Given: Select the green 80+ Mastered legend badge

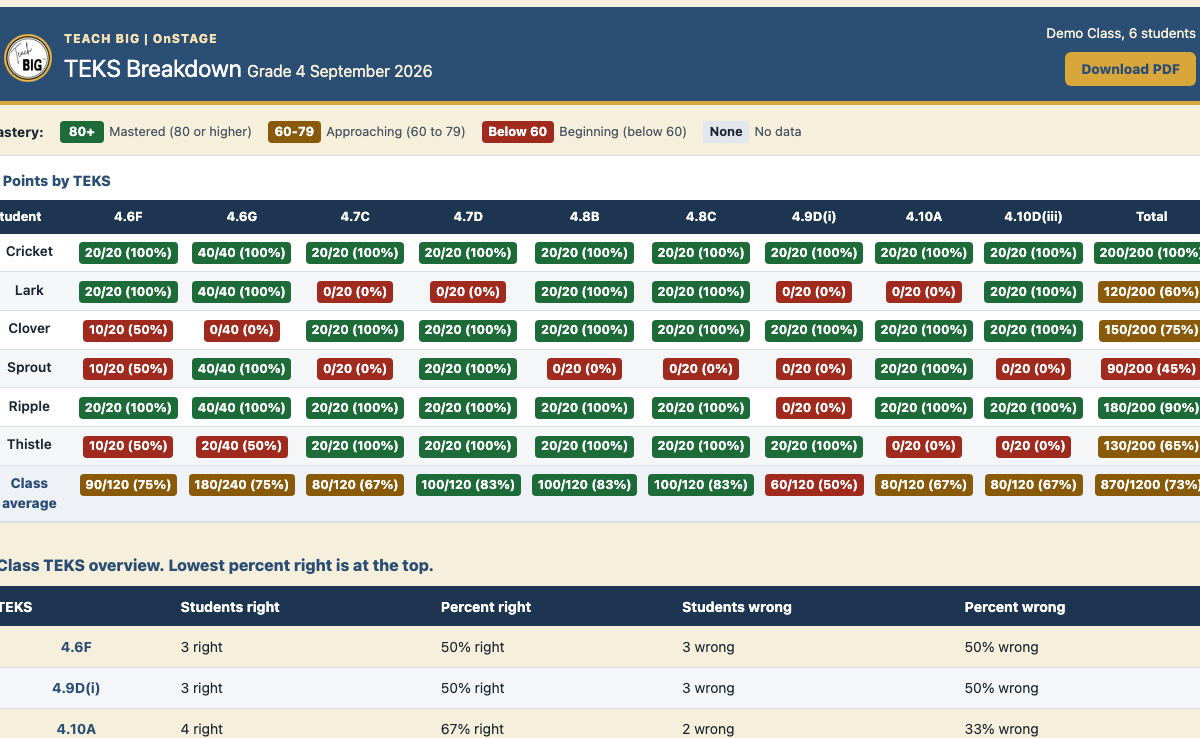Looking at the screenshot, I should click(x=82, y=132).
